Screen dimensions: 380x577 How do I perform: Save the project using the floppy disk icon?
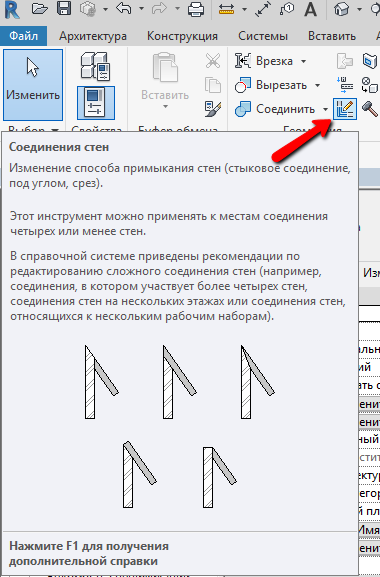[x=64, y=9]
